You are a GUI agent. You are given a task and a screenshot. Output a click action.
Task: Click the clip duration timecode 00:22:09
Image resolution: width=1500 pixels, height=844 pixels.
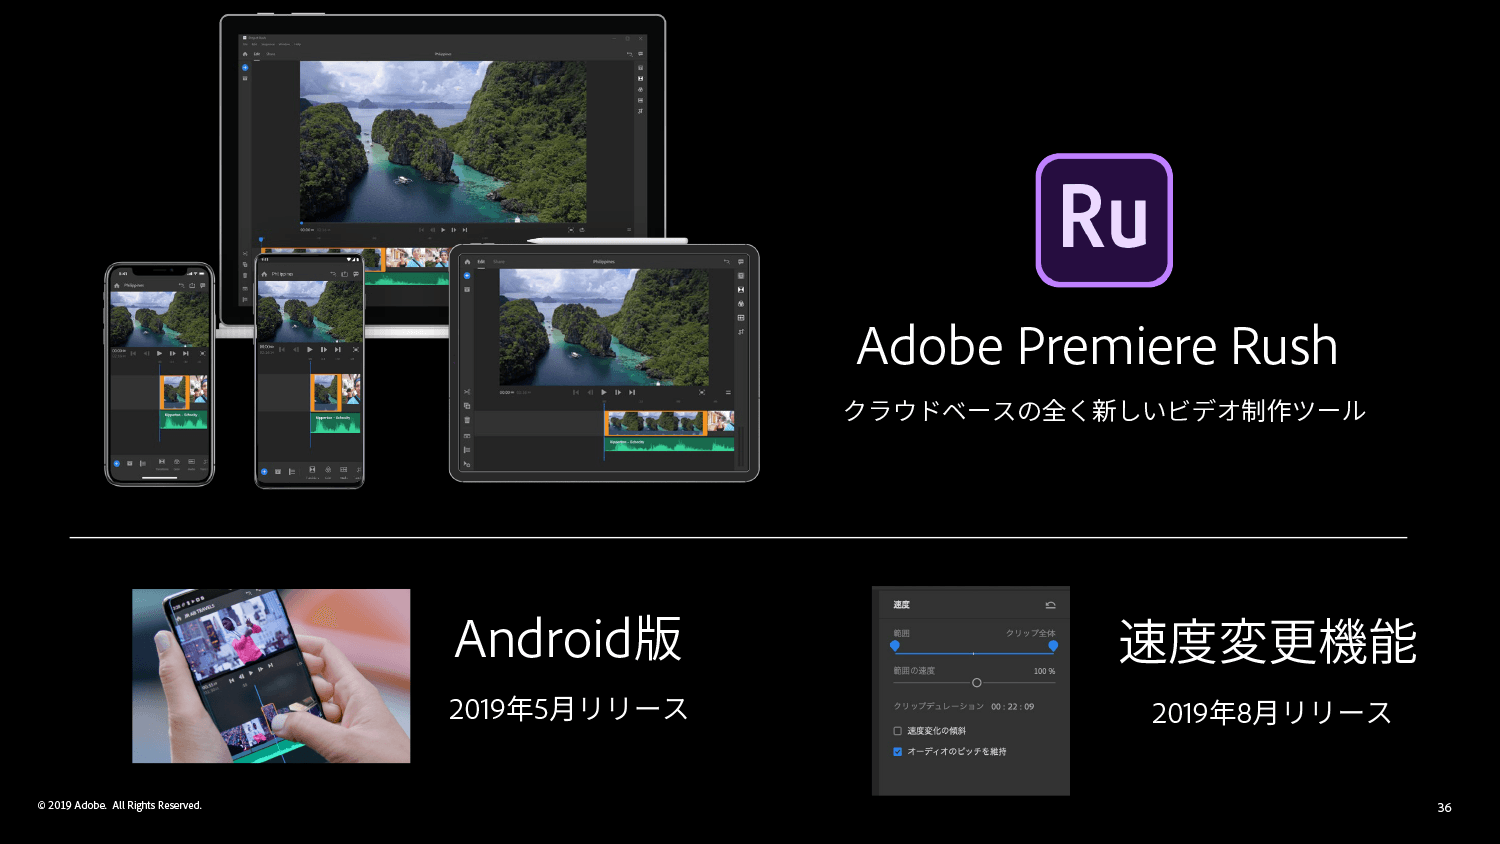pyautogui.click(x=1013, y=707)
